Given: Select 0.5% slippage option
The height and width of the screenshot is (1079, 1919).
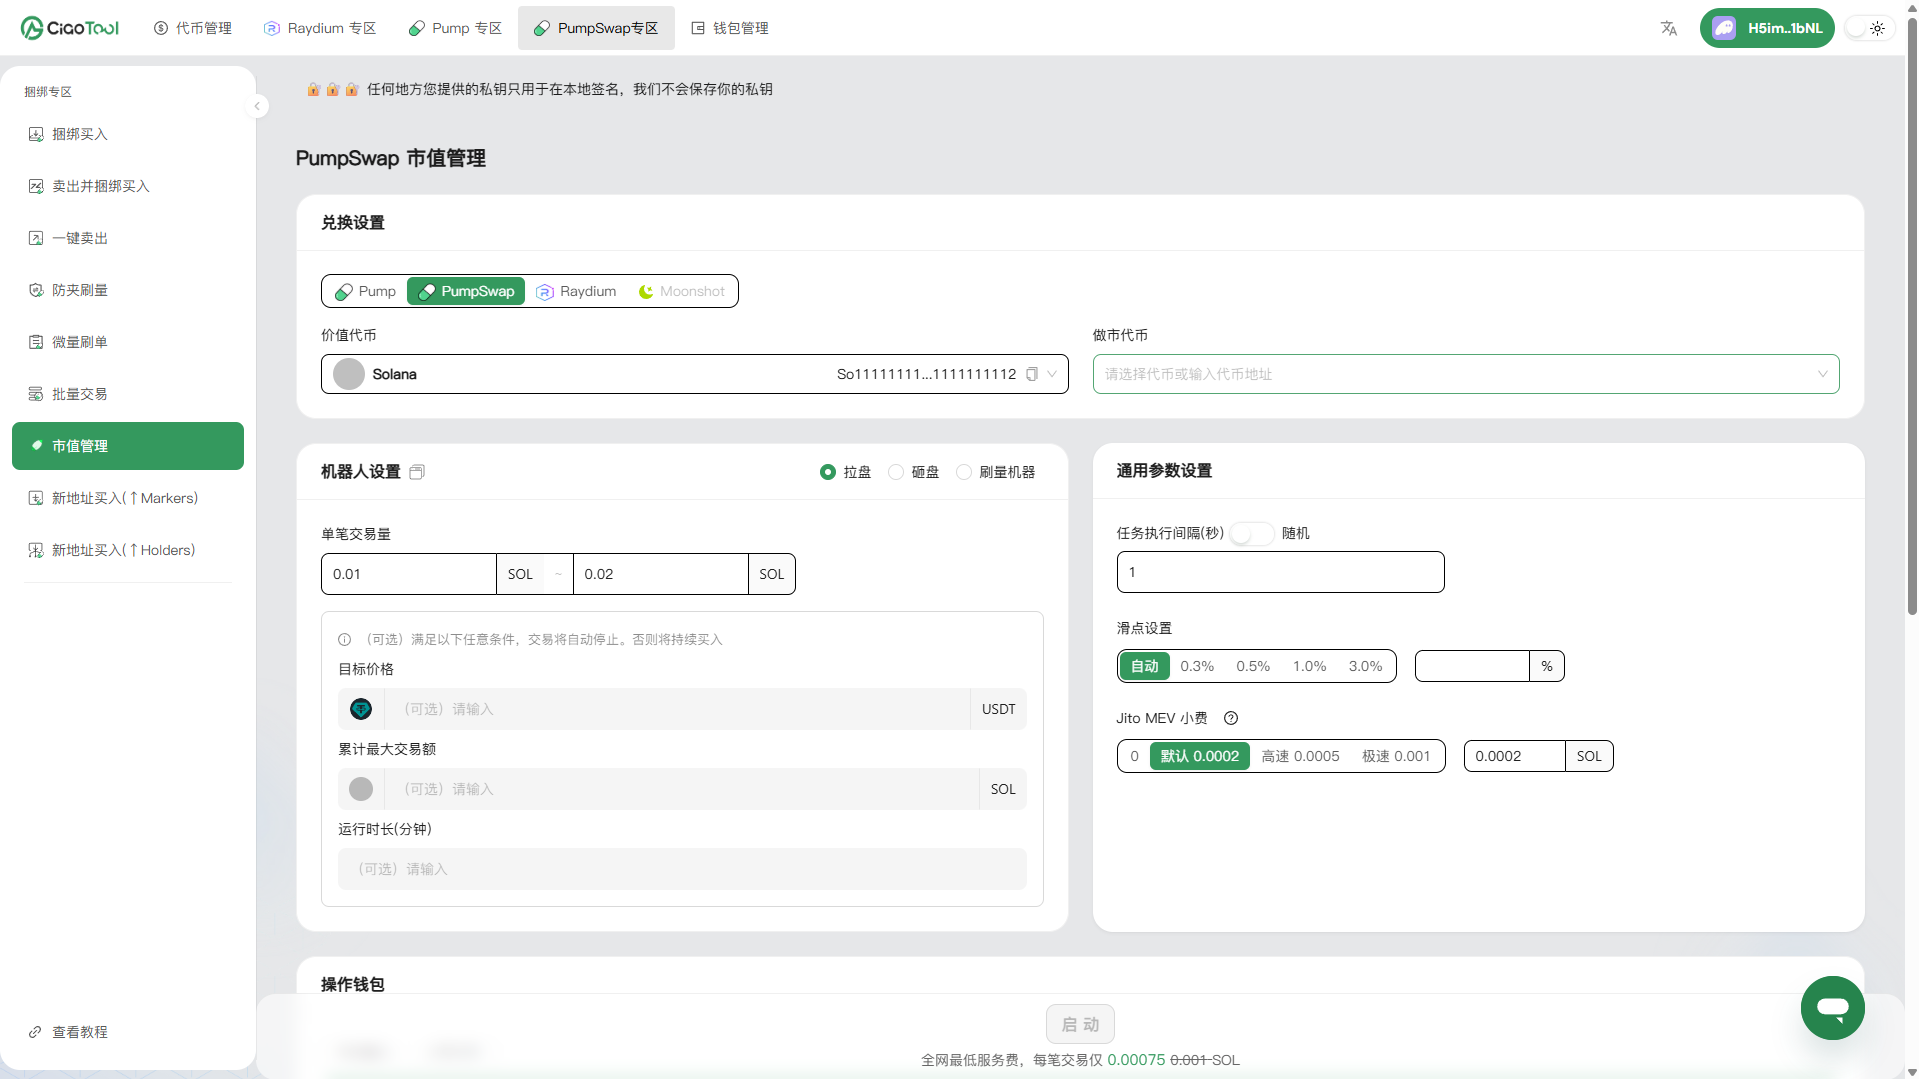Looking at the screenshot, I should pos(1253,666).
